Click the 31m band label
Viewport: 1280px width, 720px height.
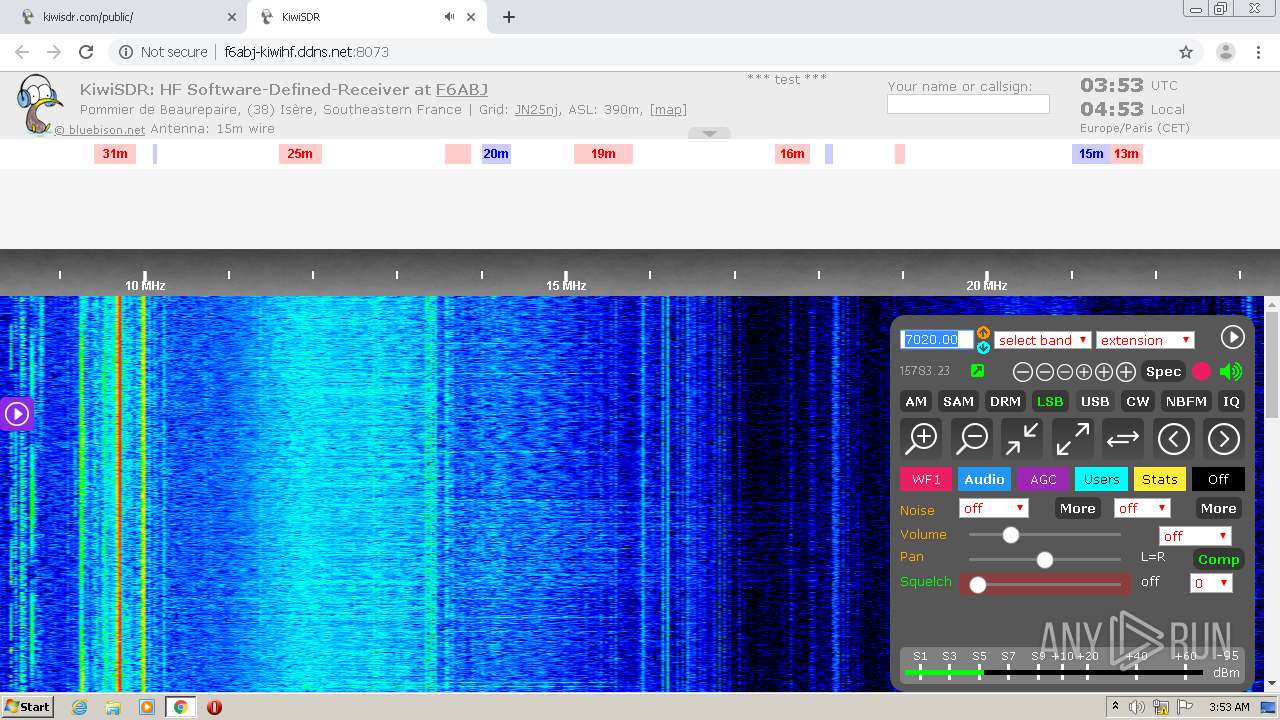(x=115, y=153)
